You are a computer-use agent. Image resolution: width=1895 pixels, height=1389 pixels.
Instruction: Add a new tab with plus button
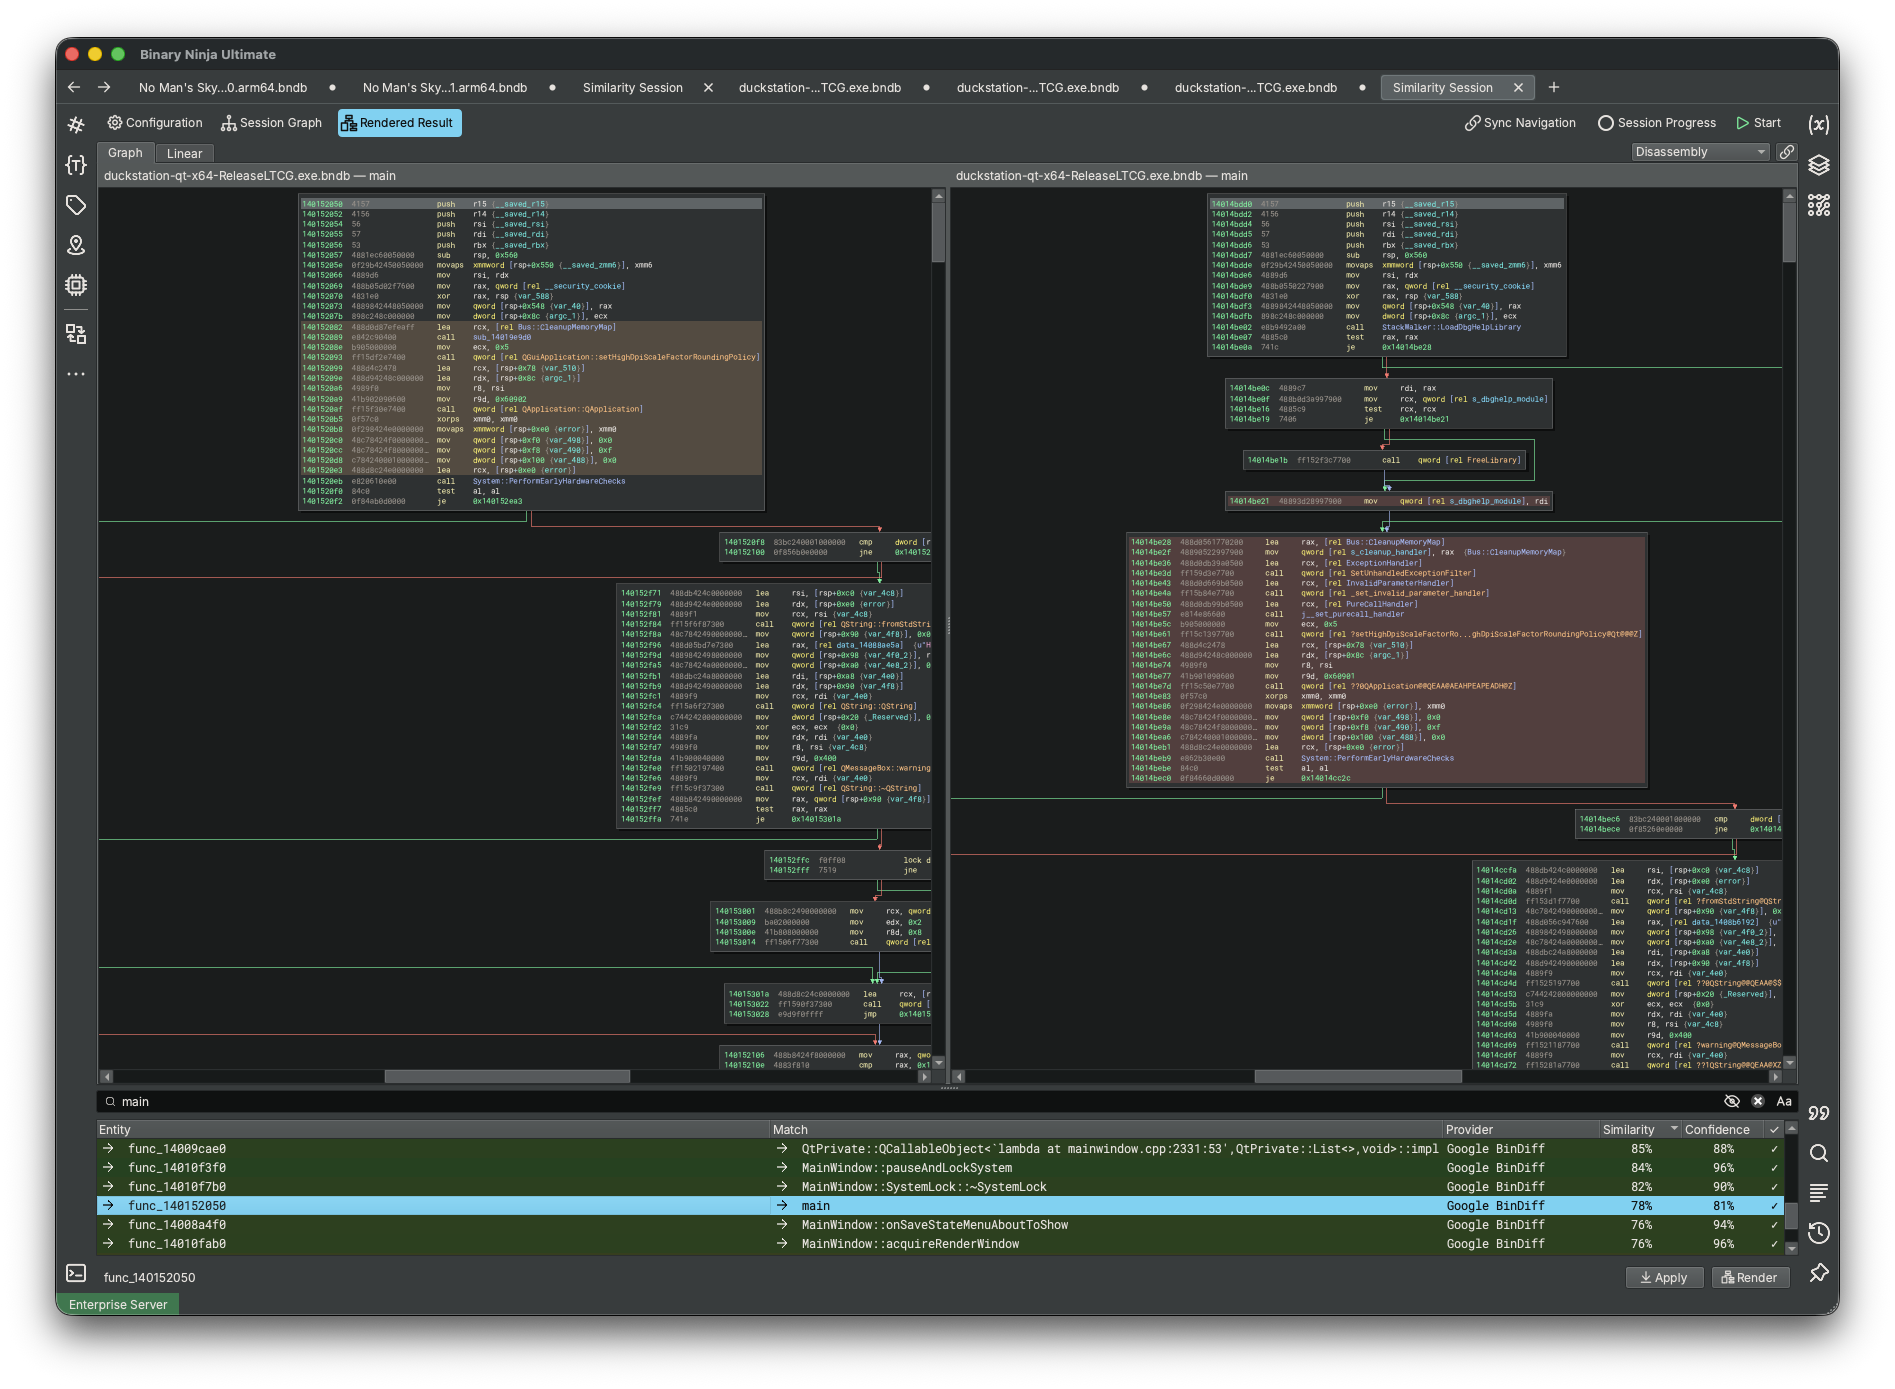1554,87
